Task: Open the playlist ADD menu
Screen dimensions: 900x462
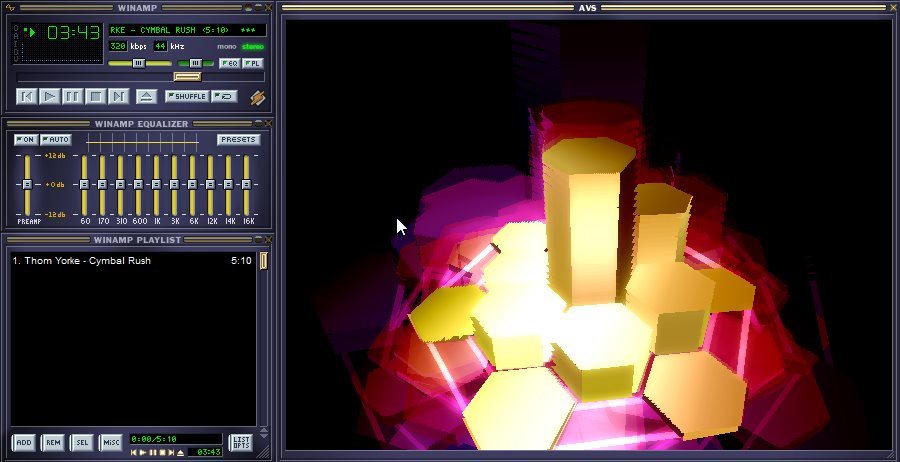Action: pyautogui.click(x=24, y=442)
